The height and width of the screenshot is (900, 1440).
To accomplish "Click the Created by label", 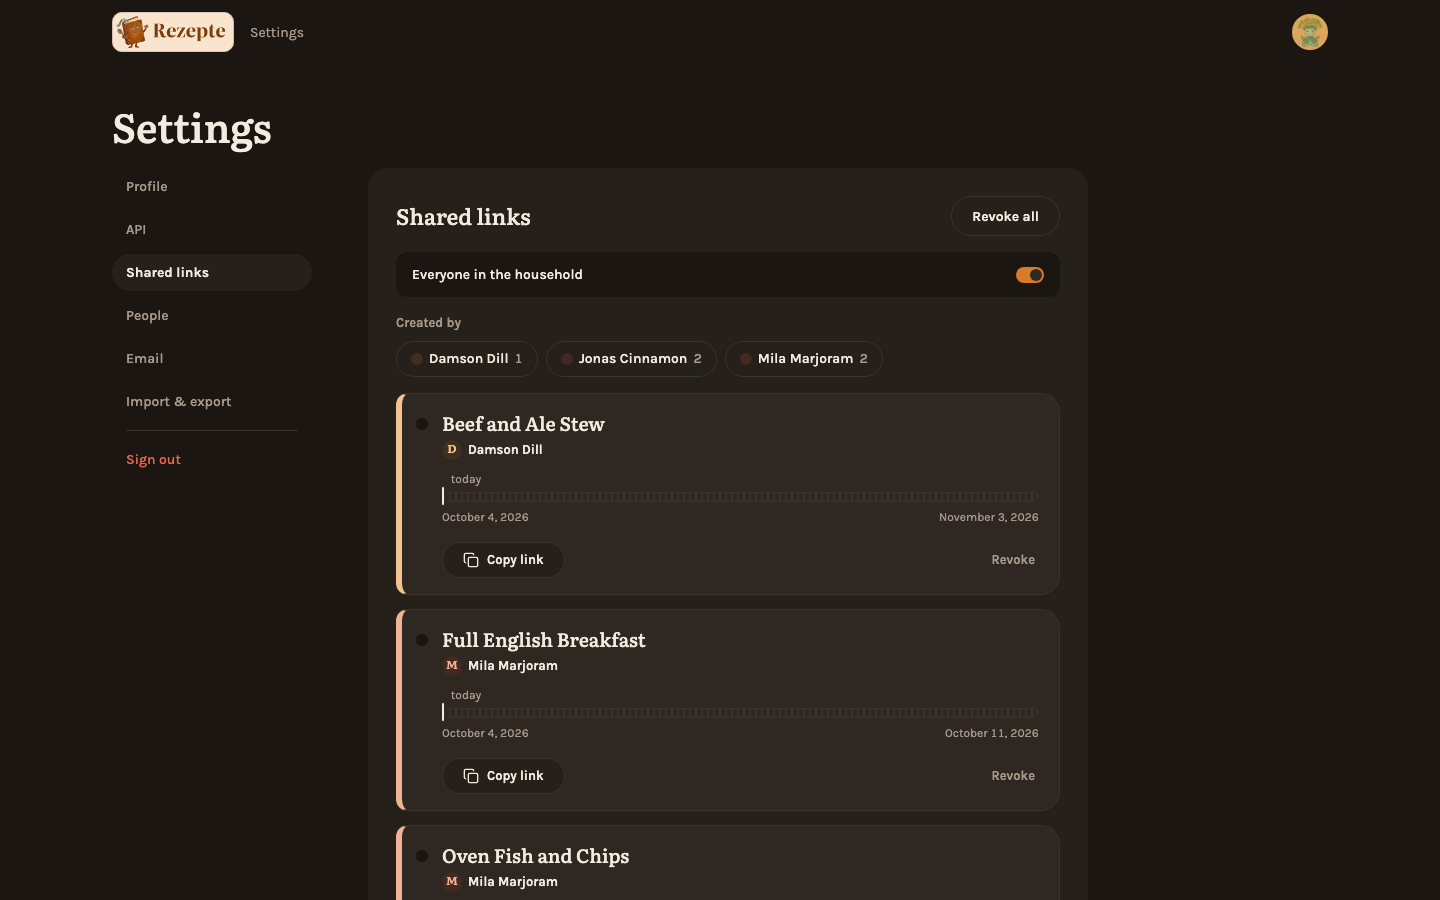I will pyautogui.click(x=428, y=323).
